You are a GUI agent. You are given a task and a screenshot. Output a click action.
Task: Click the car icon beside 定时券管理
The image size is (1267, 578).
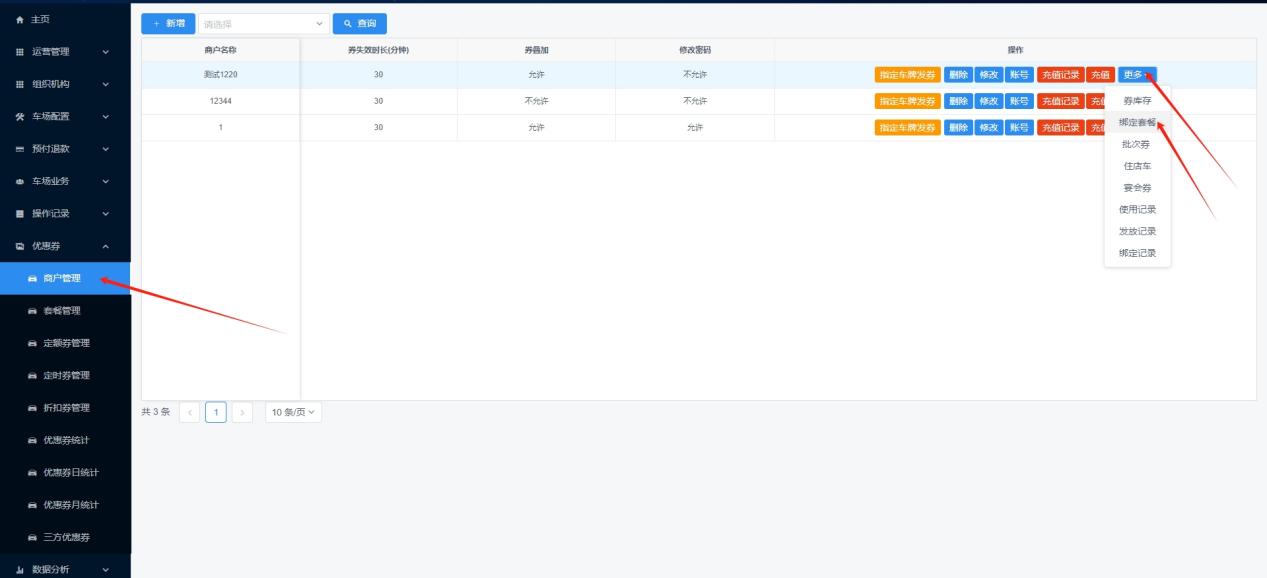pos(32,375)
